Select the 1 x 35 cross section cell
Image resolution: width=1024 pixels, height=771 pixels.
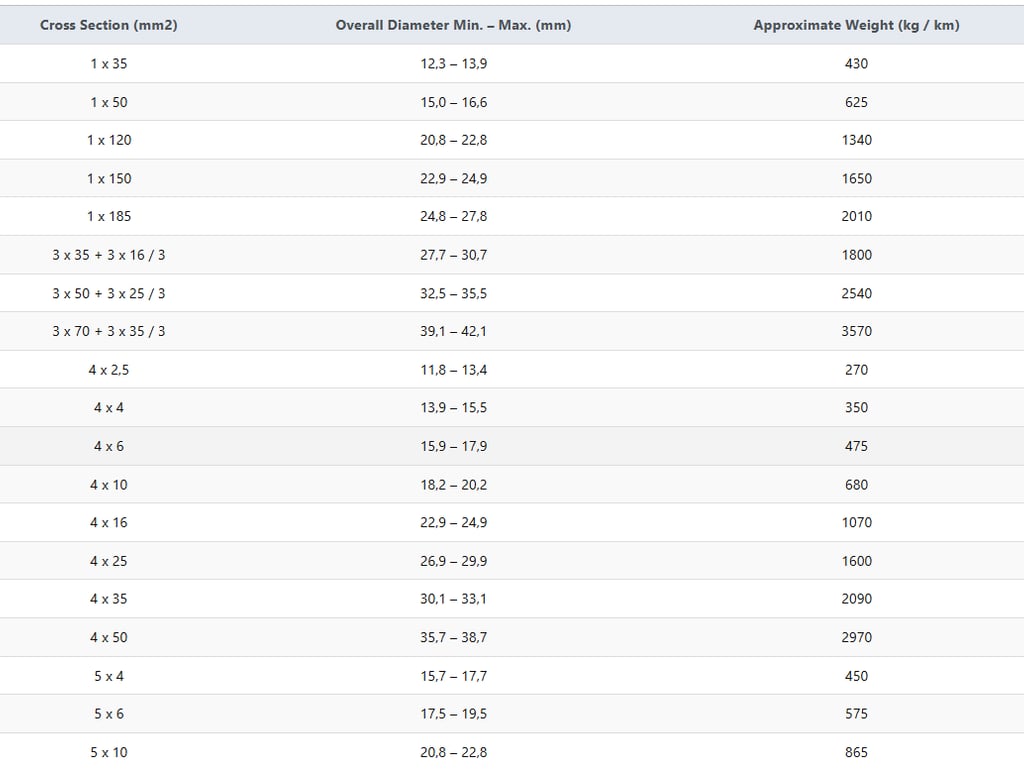(109, 63)
